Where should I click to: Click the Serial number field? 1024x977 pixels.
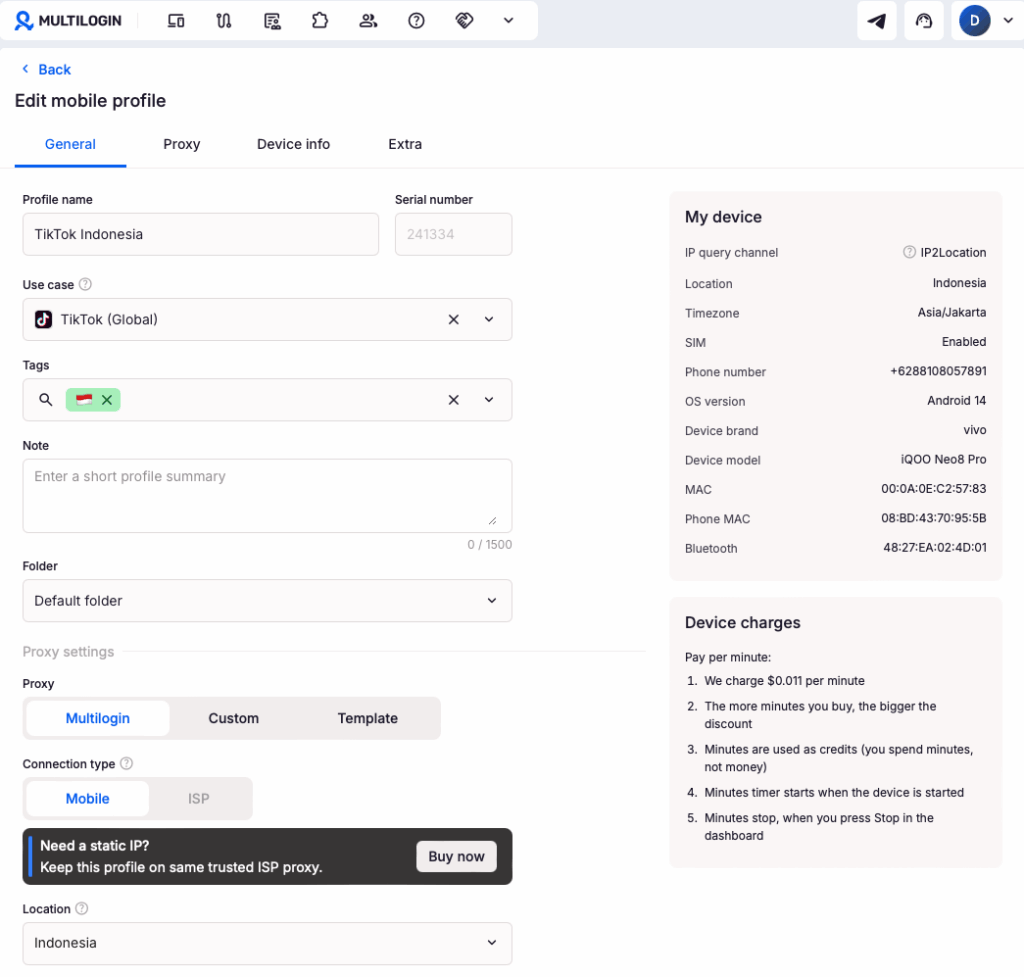(453, 234)
